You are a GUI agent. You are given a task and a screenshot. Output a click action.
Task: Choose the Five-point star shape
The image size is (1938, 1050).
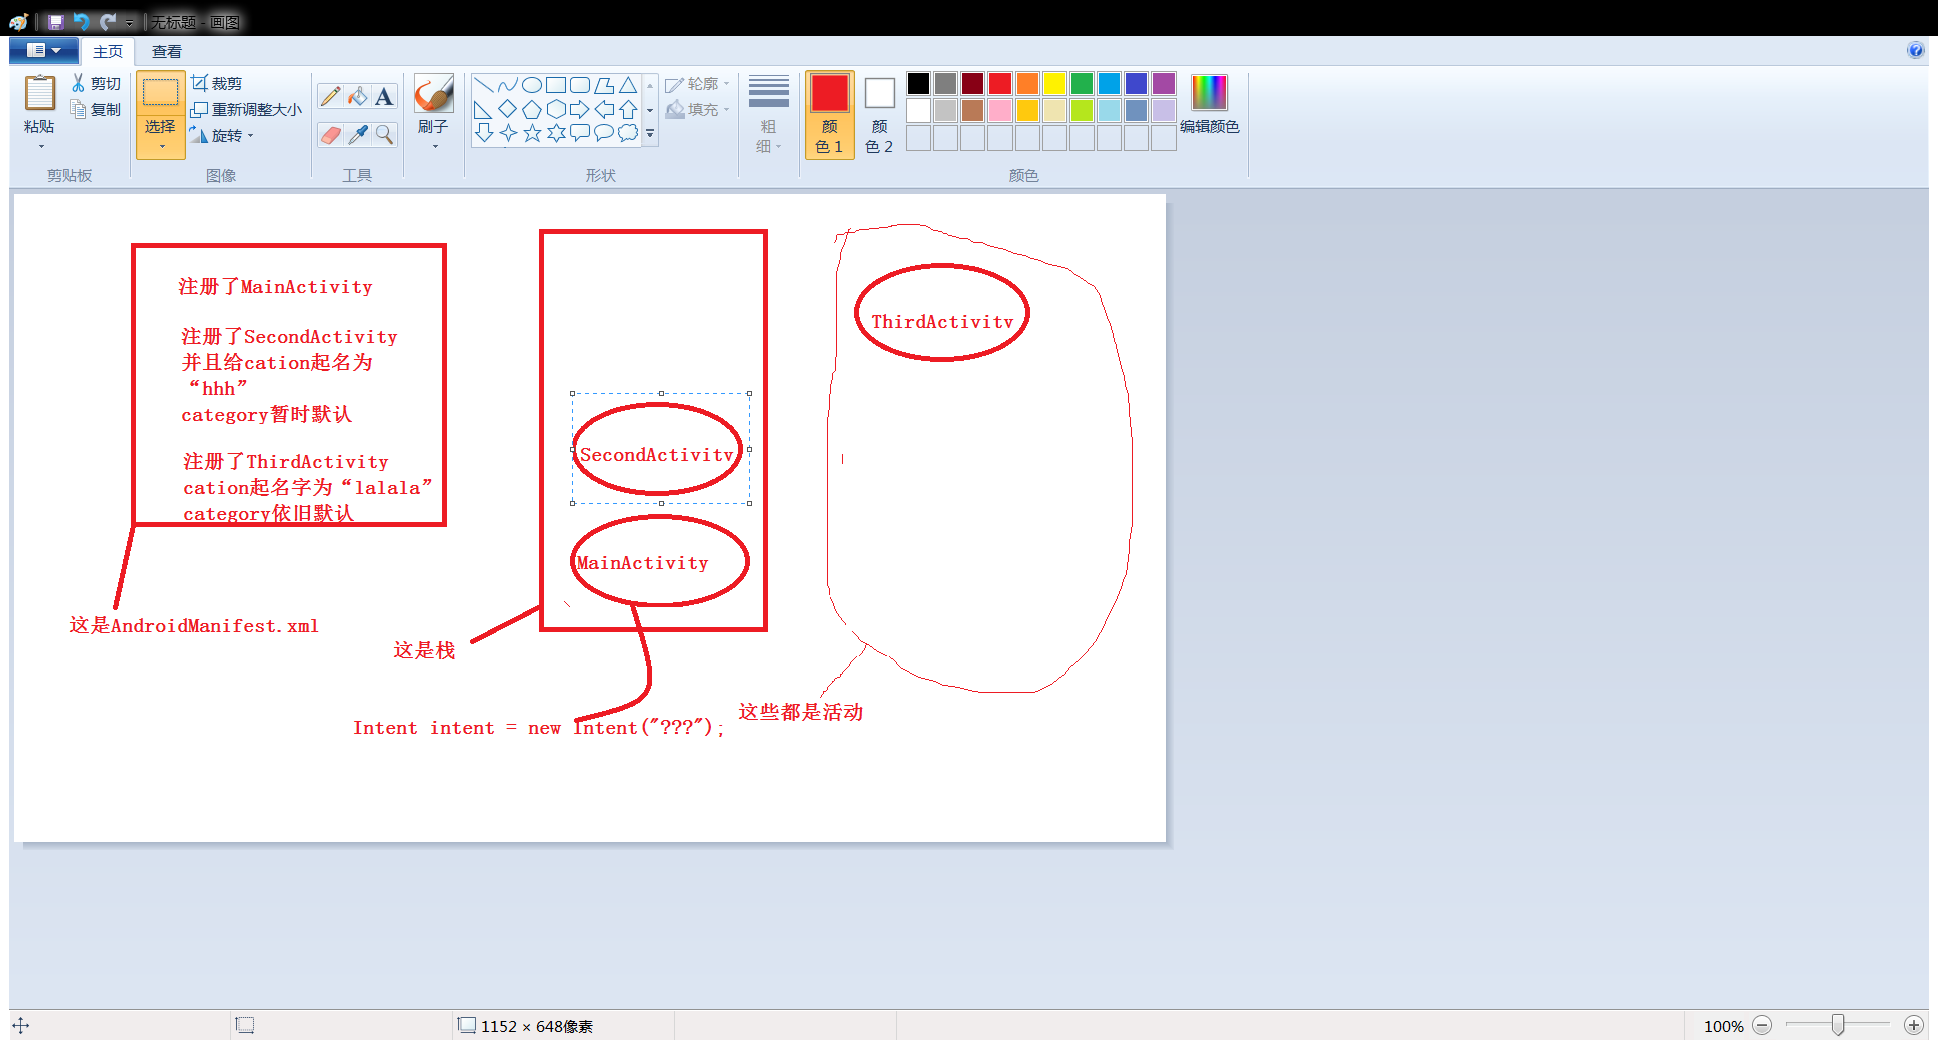pyautogui.click(x=532, y=133)
